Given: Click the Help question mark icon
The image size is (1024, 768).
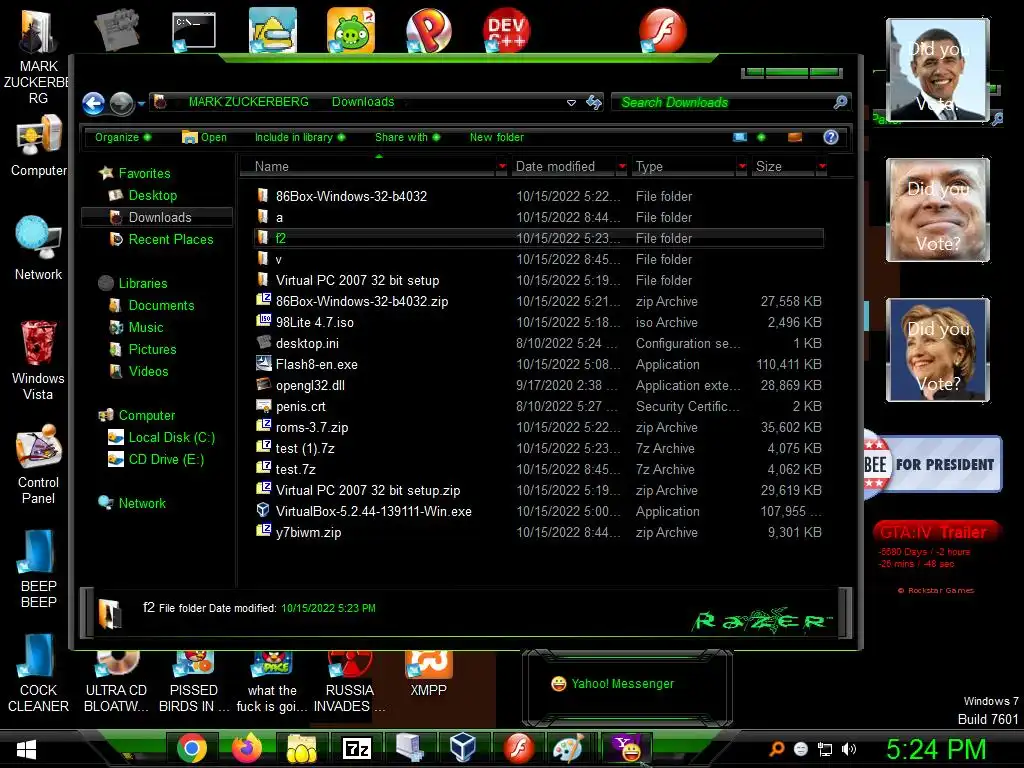Looking at the screenshot, I should [x=831, y=137].
